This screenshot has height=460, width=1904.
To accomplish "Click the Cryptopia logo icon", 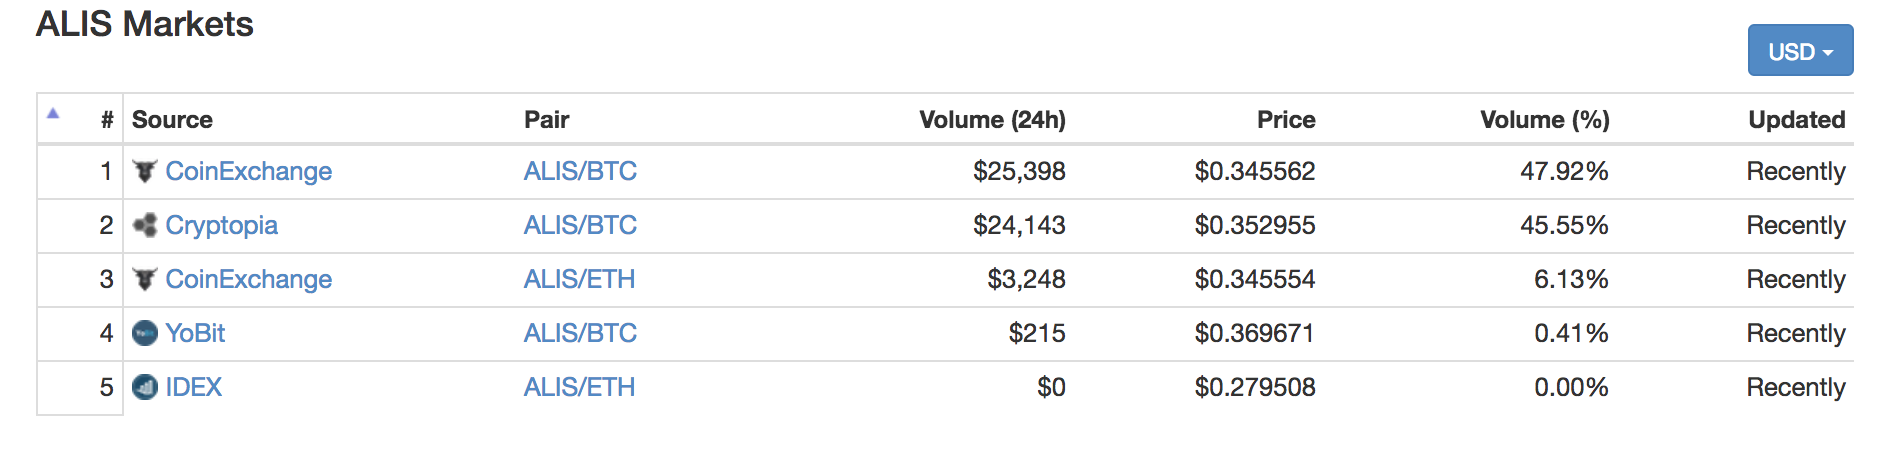I will pos(145,225).
